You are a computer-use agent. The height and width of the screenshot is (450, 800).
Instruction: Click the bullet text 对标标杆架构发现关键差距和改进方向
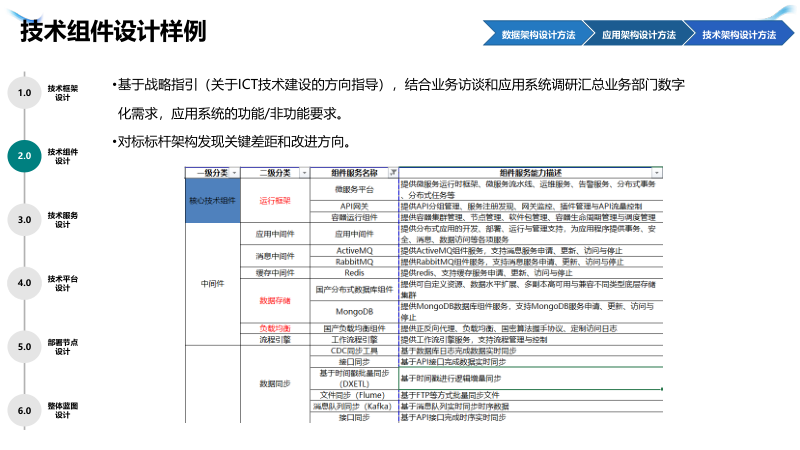coord(235,142)
